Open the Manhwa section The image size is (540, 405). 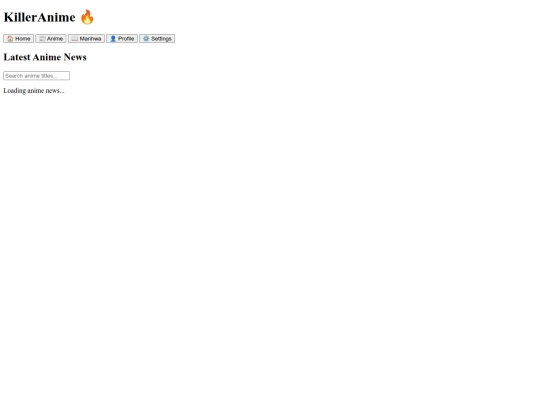[x=86, y=39]
